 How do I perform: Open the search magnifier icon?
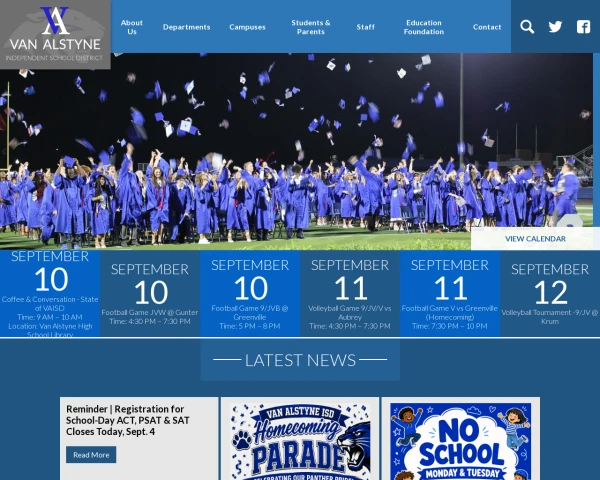click(x=527, y=27)
